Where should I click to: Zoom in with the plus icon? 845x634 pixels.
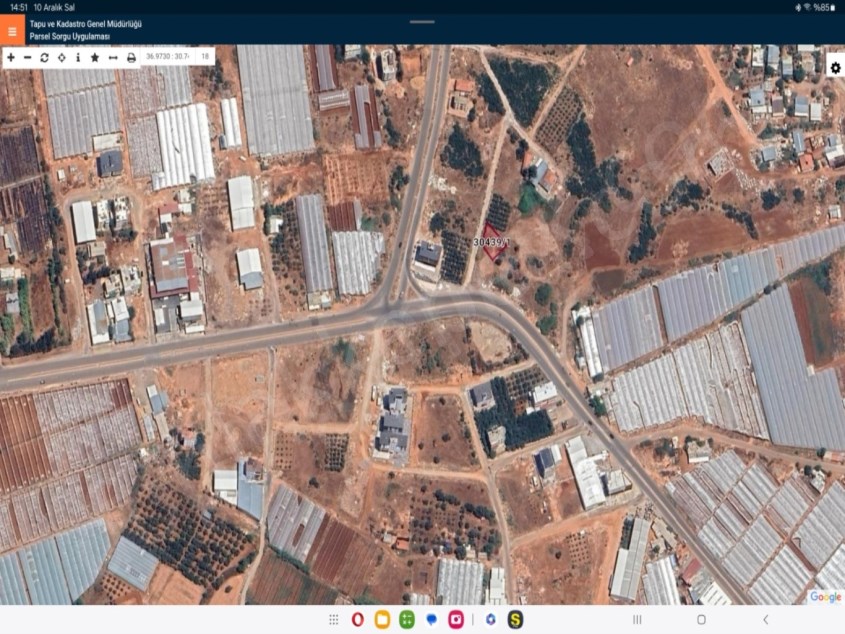(11, 57)
